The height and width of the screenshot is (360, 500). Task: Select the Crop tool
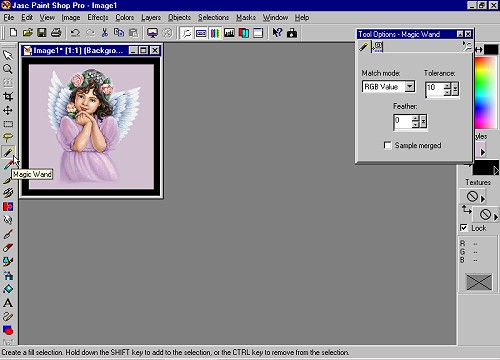pyautogui.click(x=8, y=96)
